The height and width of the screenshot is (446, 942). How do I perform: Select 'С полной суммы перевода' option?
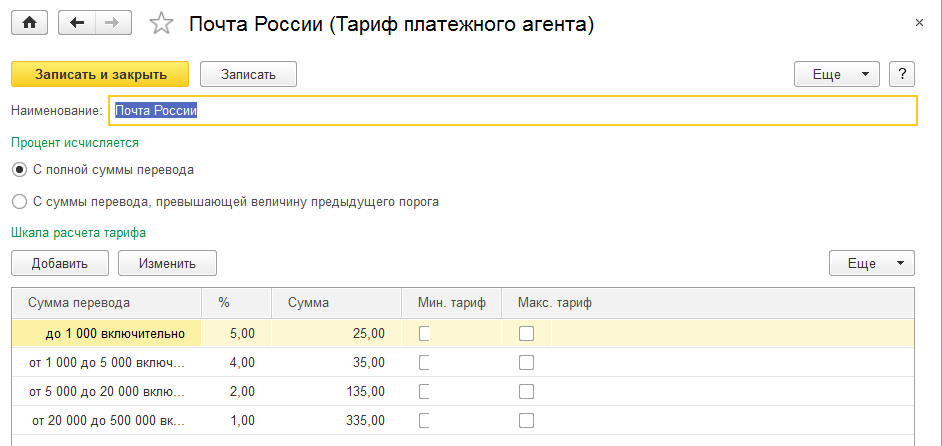pyautogui.click(x=19, y=169)
